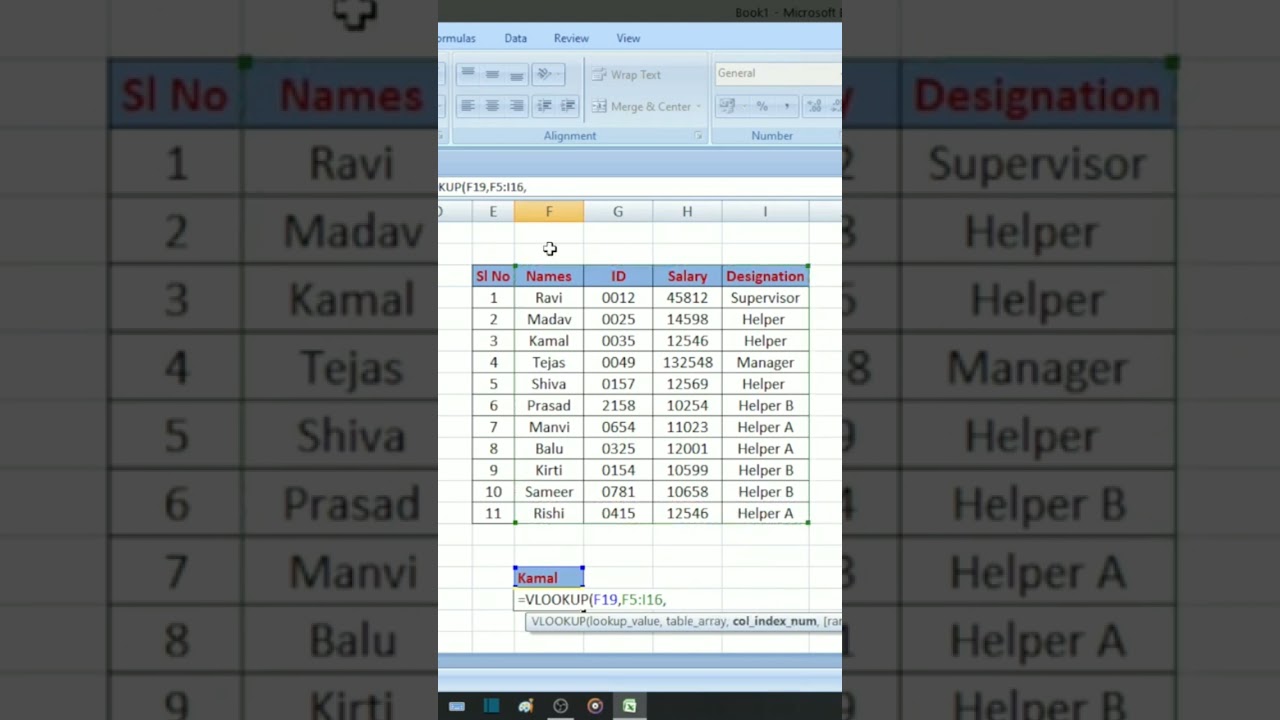Click Accounting Number Format icon
The height and width of the screenshot is (720, 1280).
tap(727, 106)
